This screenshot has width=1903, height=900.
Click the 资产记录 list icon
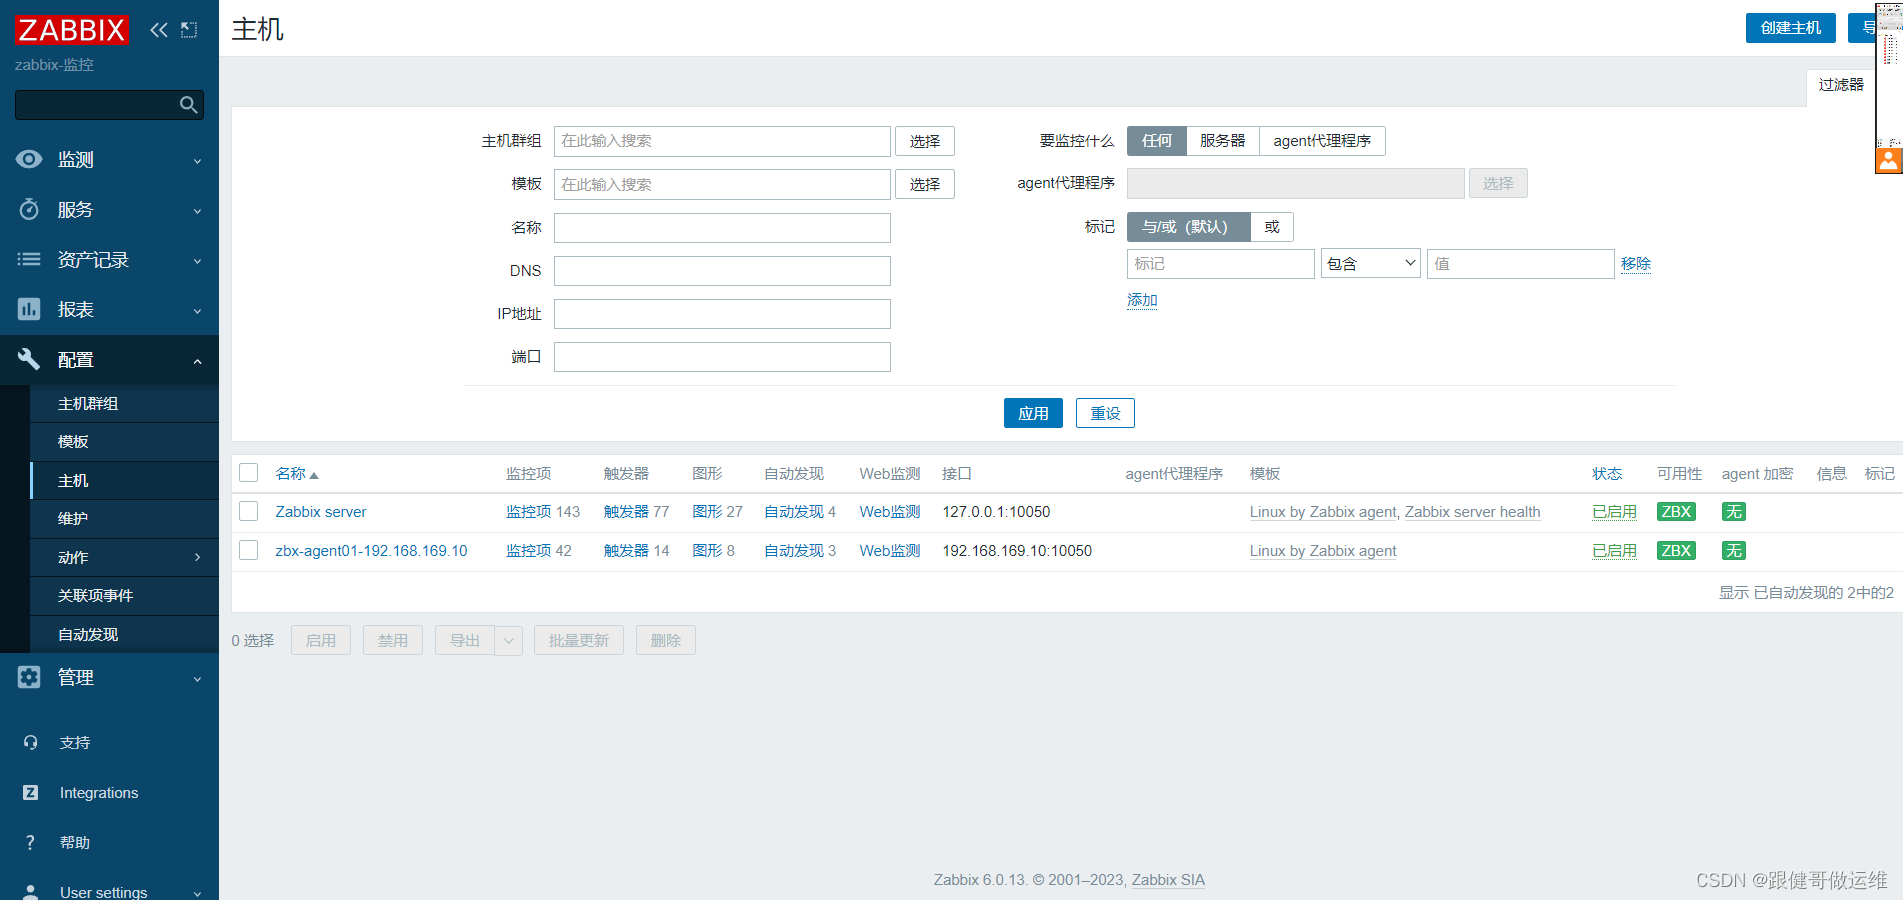(x=29, y=259)
